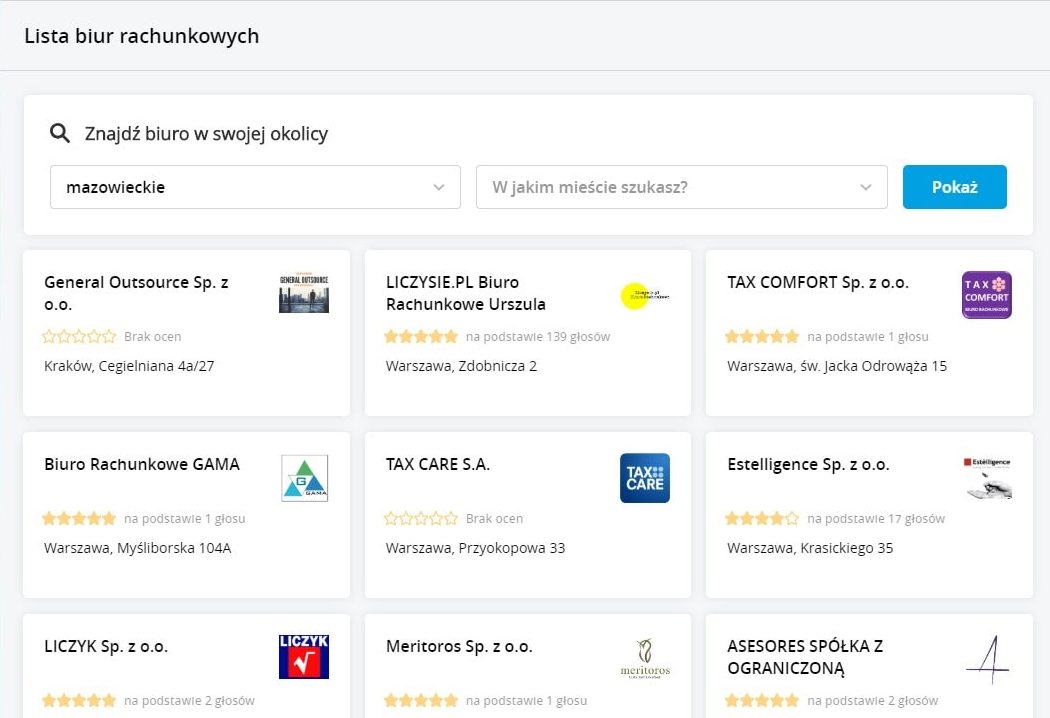Click the Pokaż button
Image resolution: width=1050 pixels, height=718 pixels.
coord(954,187)
